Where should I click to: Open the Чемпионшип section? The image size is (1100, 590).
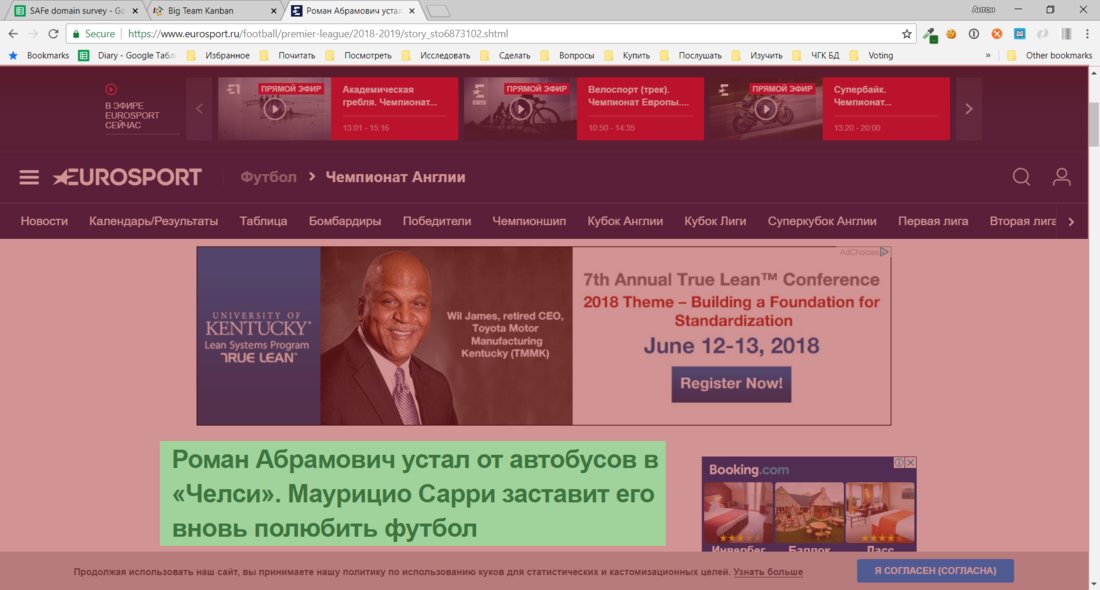point(529,221)
